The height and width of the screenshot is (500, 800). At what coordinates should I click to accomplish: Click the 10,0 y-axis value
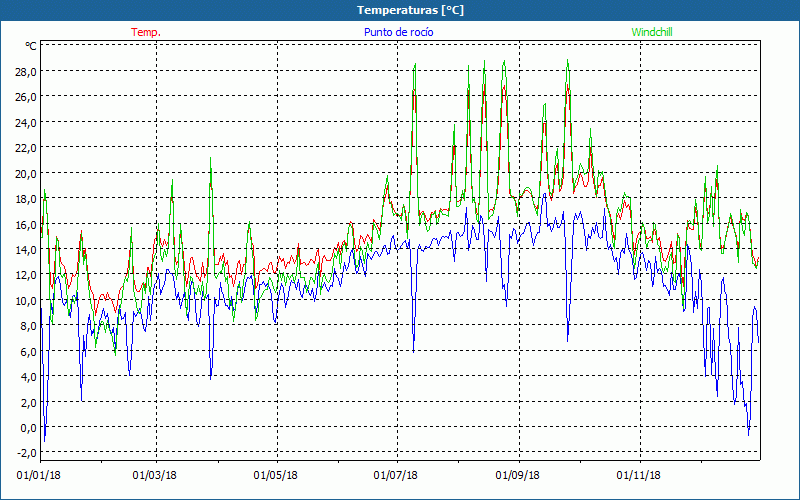(26, 301)
